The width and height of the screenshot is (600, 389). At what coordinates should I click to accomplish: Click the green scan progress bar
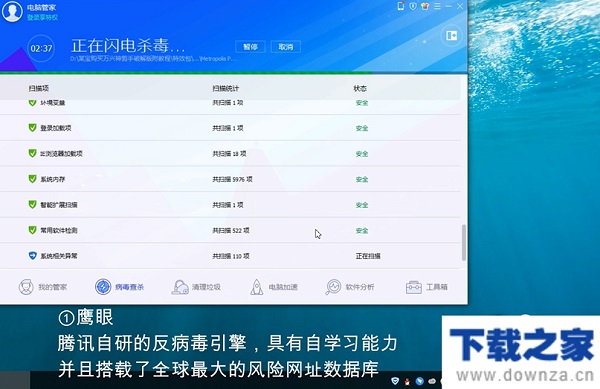point(186,72)
